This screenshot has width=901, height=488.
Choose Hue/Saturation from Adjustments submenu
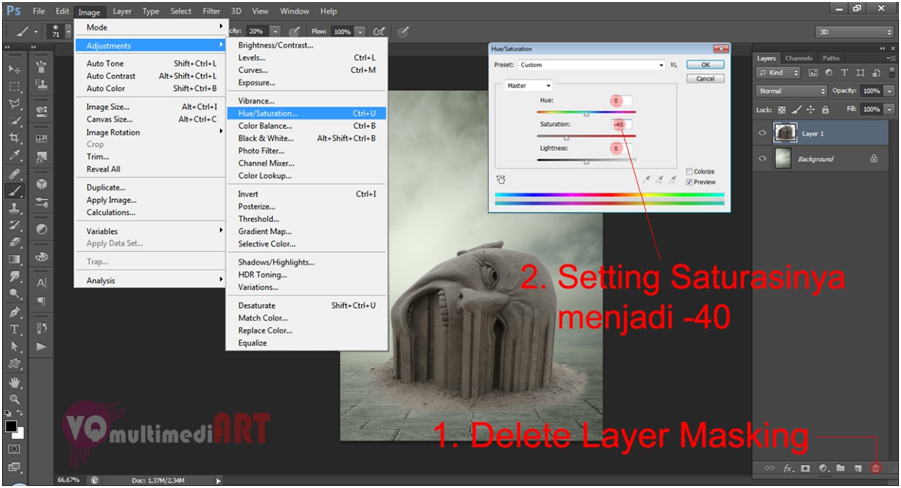307,113
